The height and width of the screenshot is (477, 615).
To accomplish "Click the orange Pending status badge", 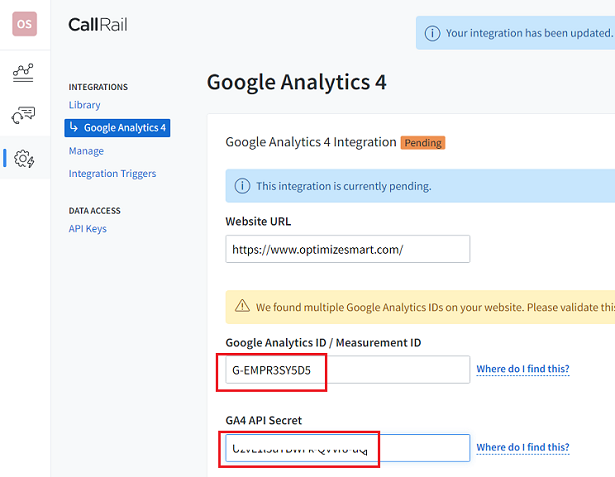I will 422,143.
